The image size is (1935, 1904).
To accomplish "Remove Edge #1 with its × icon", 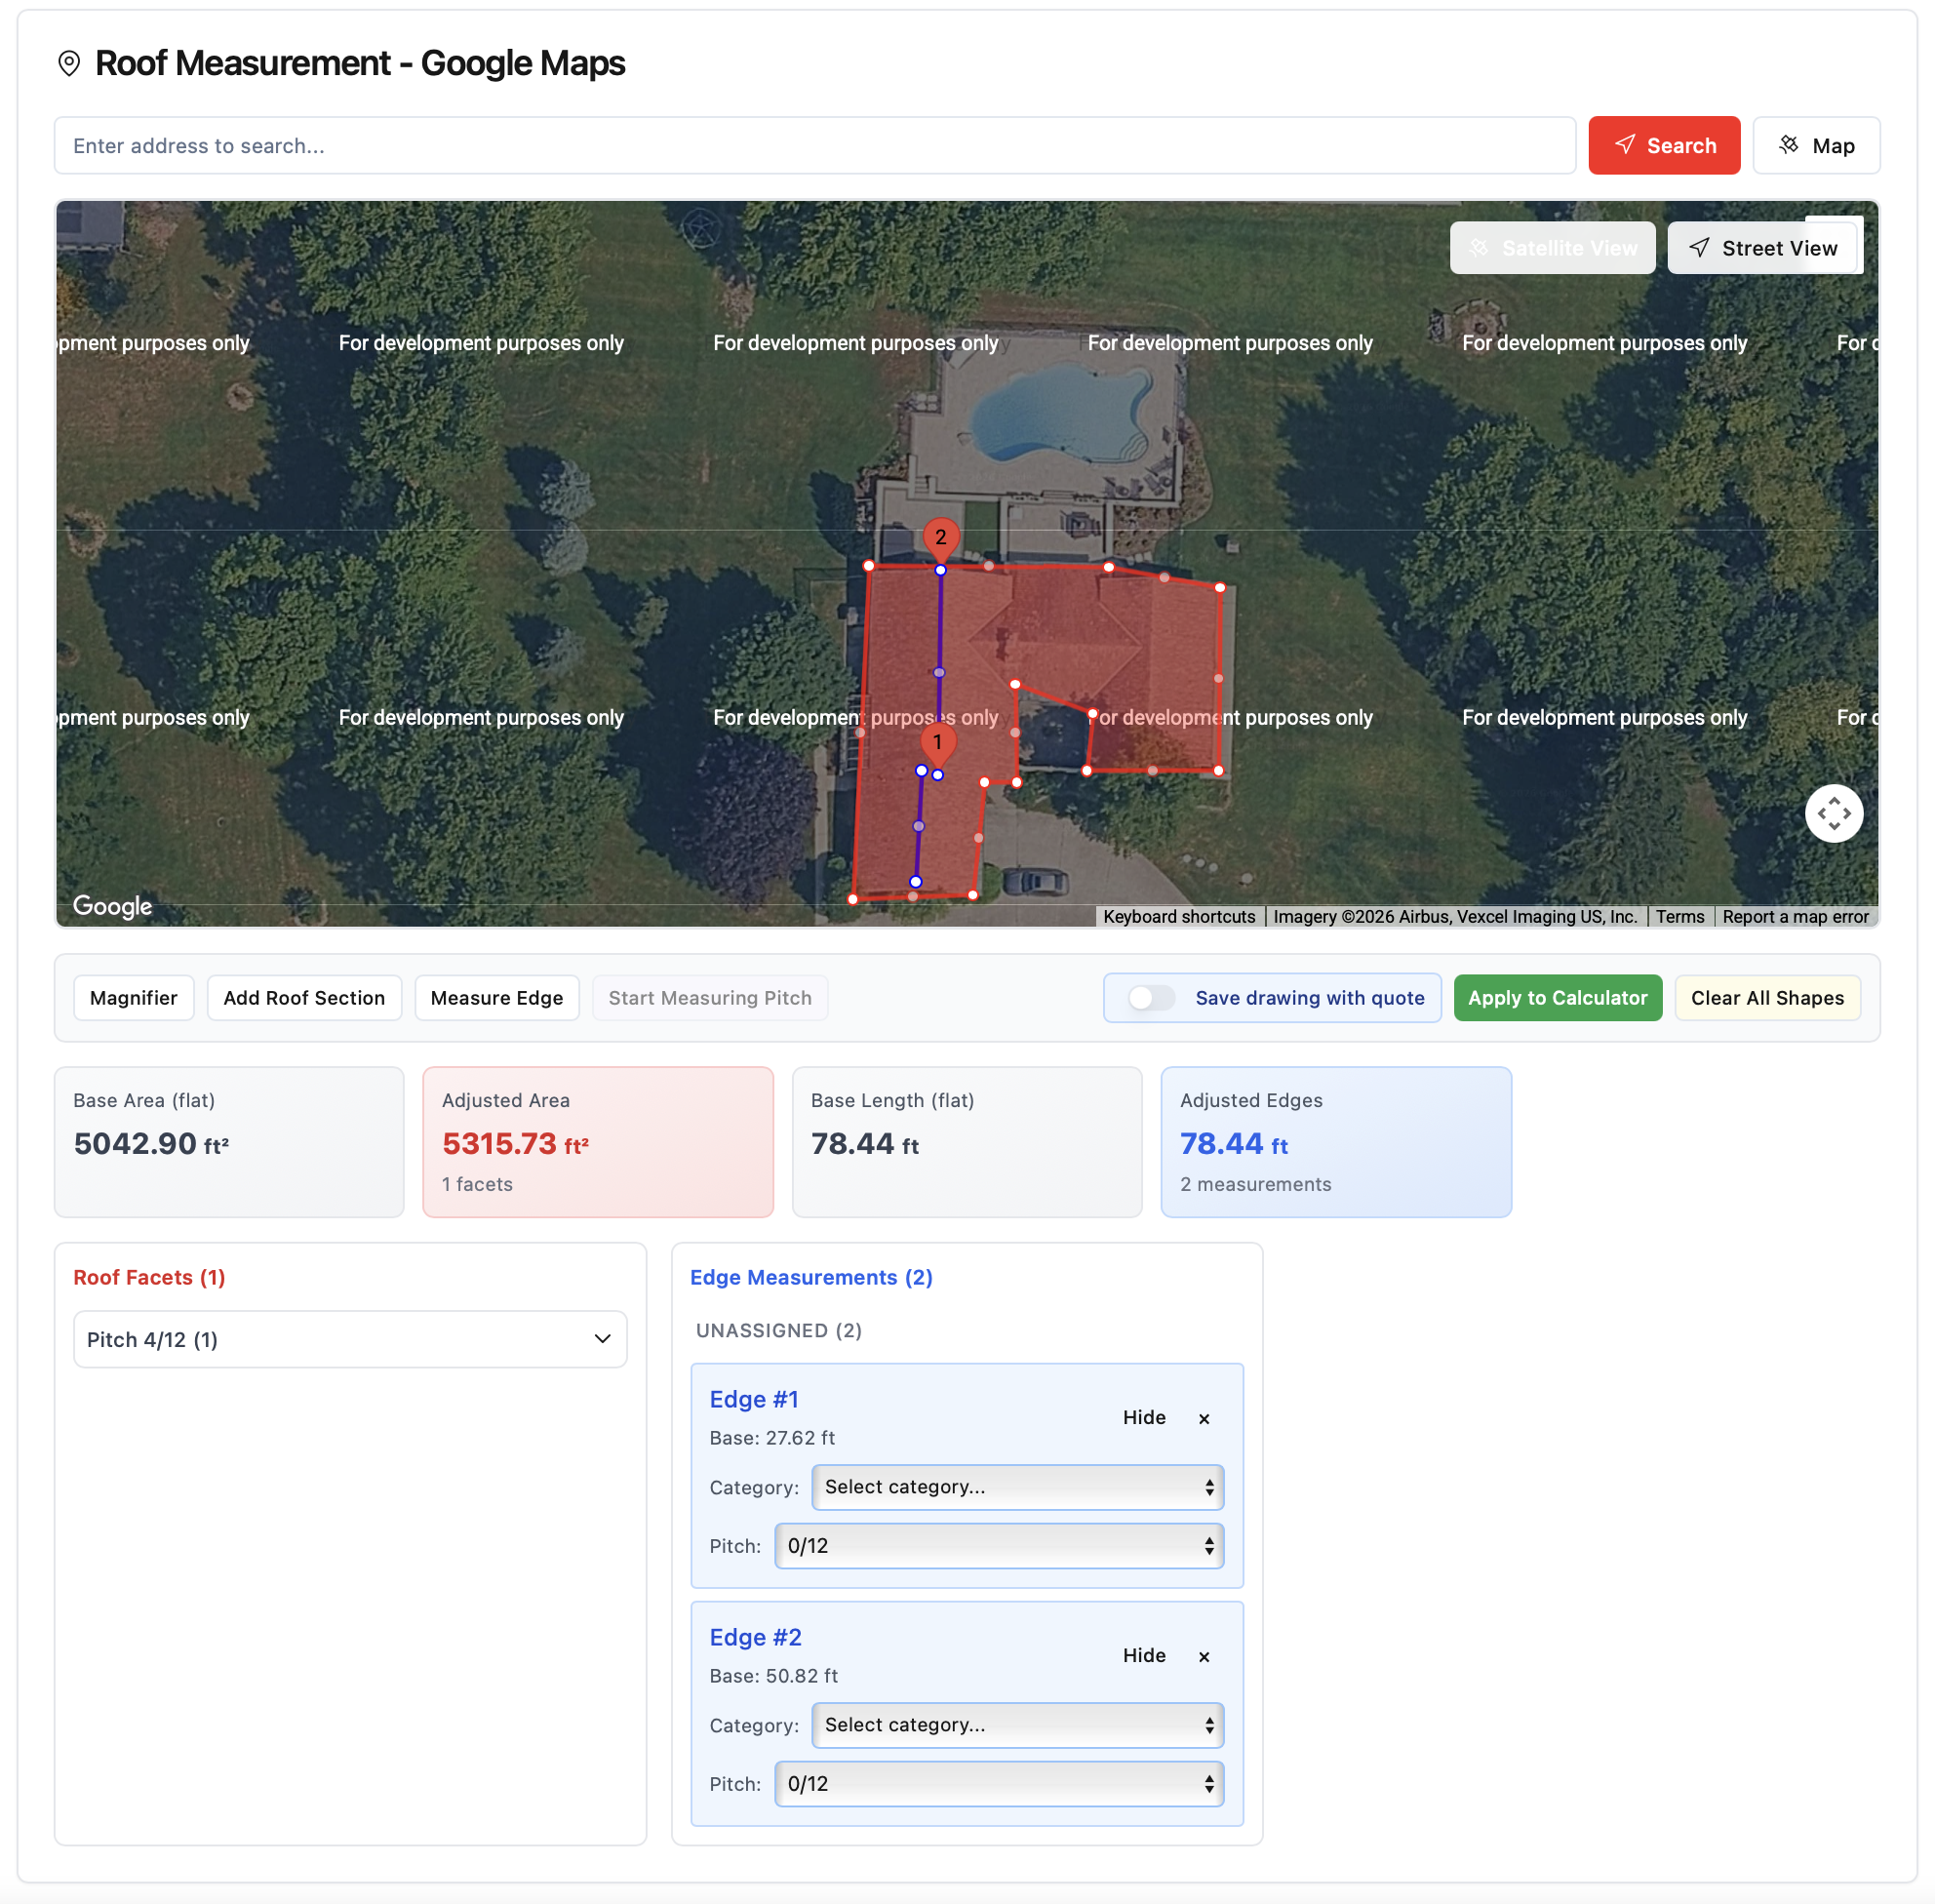I will pos(1204,1418).
